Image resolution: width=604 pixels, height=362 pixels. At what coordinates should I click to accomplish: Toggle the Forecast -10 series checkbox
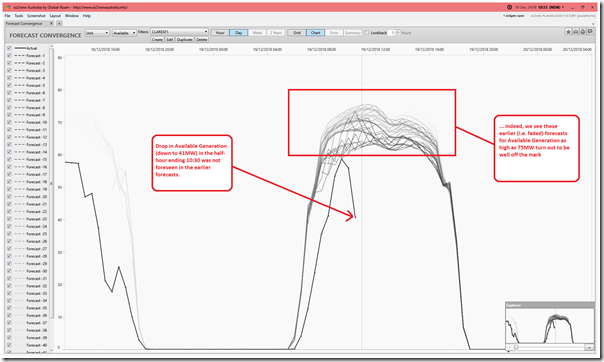pyautogui.click(x=9, y=122)
